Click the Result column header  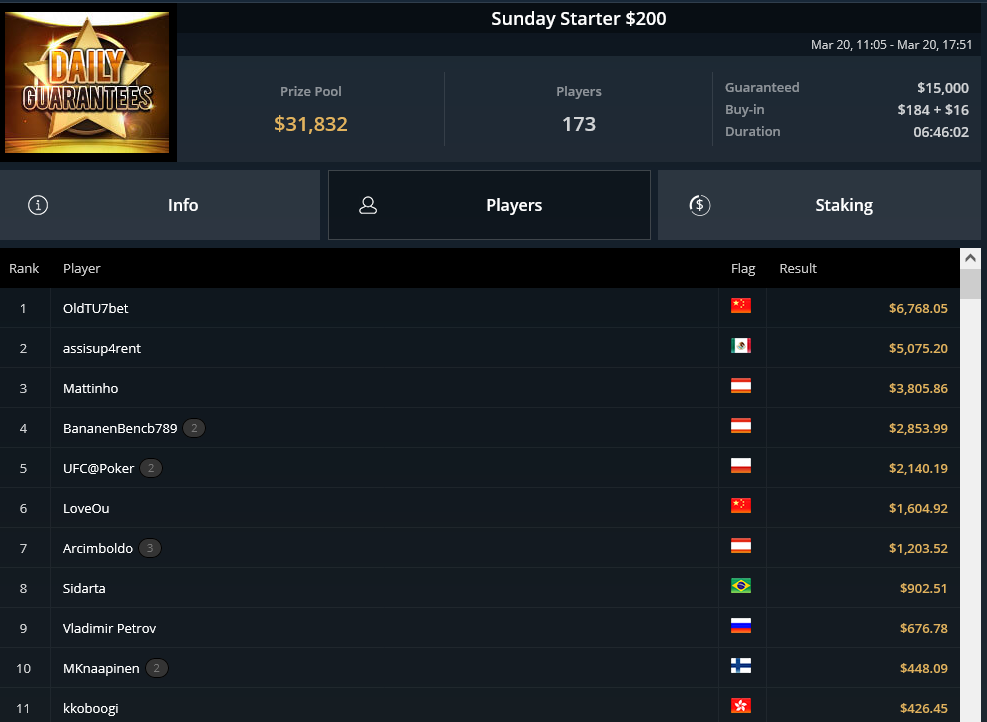(798, 269)
